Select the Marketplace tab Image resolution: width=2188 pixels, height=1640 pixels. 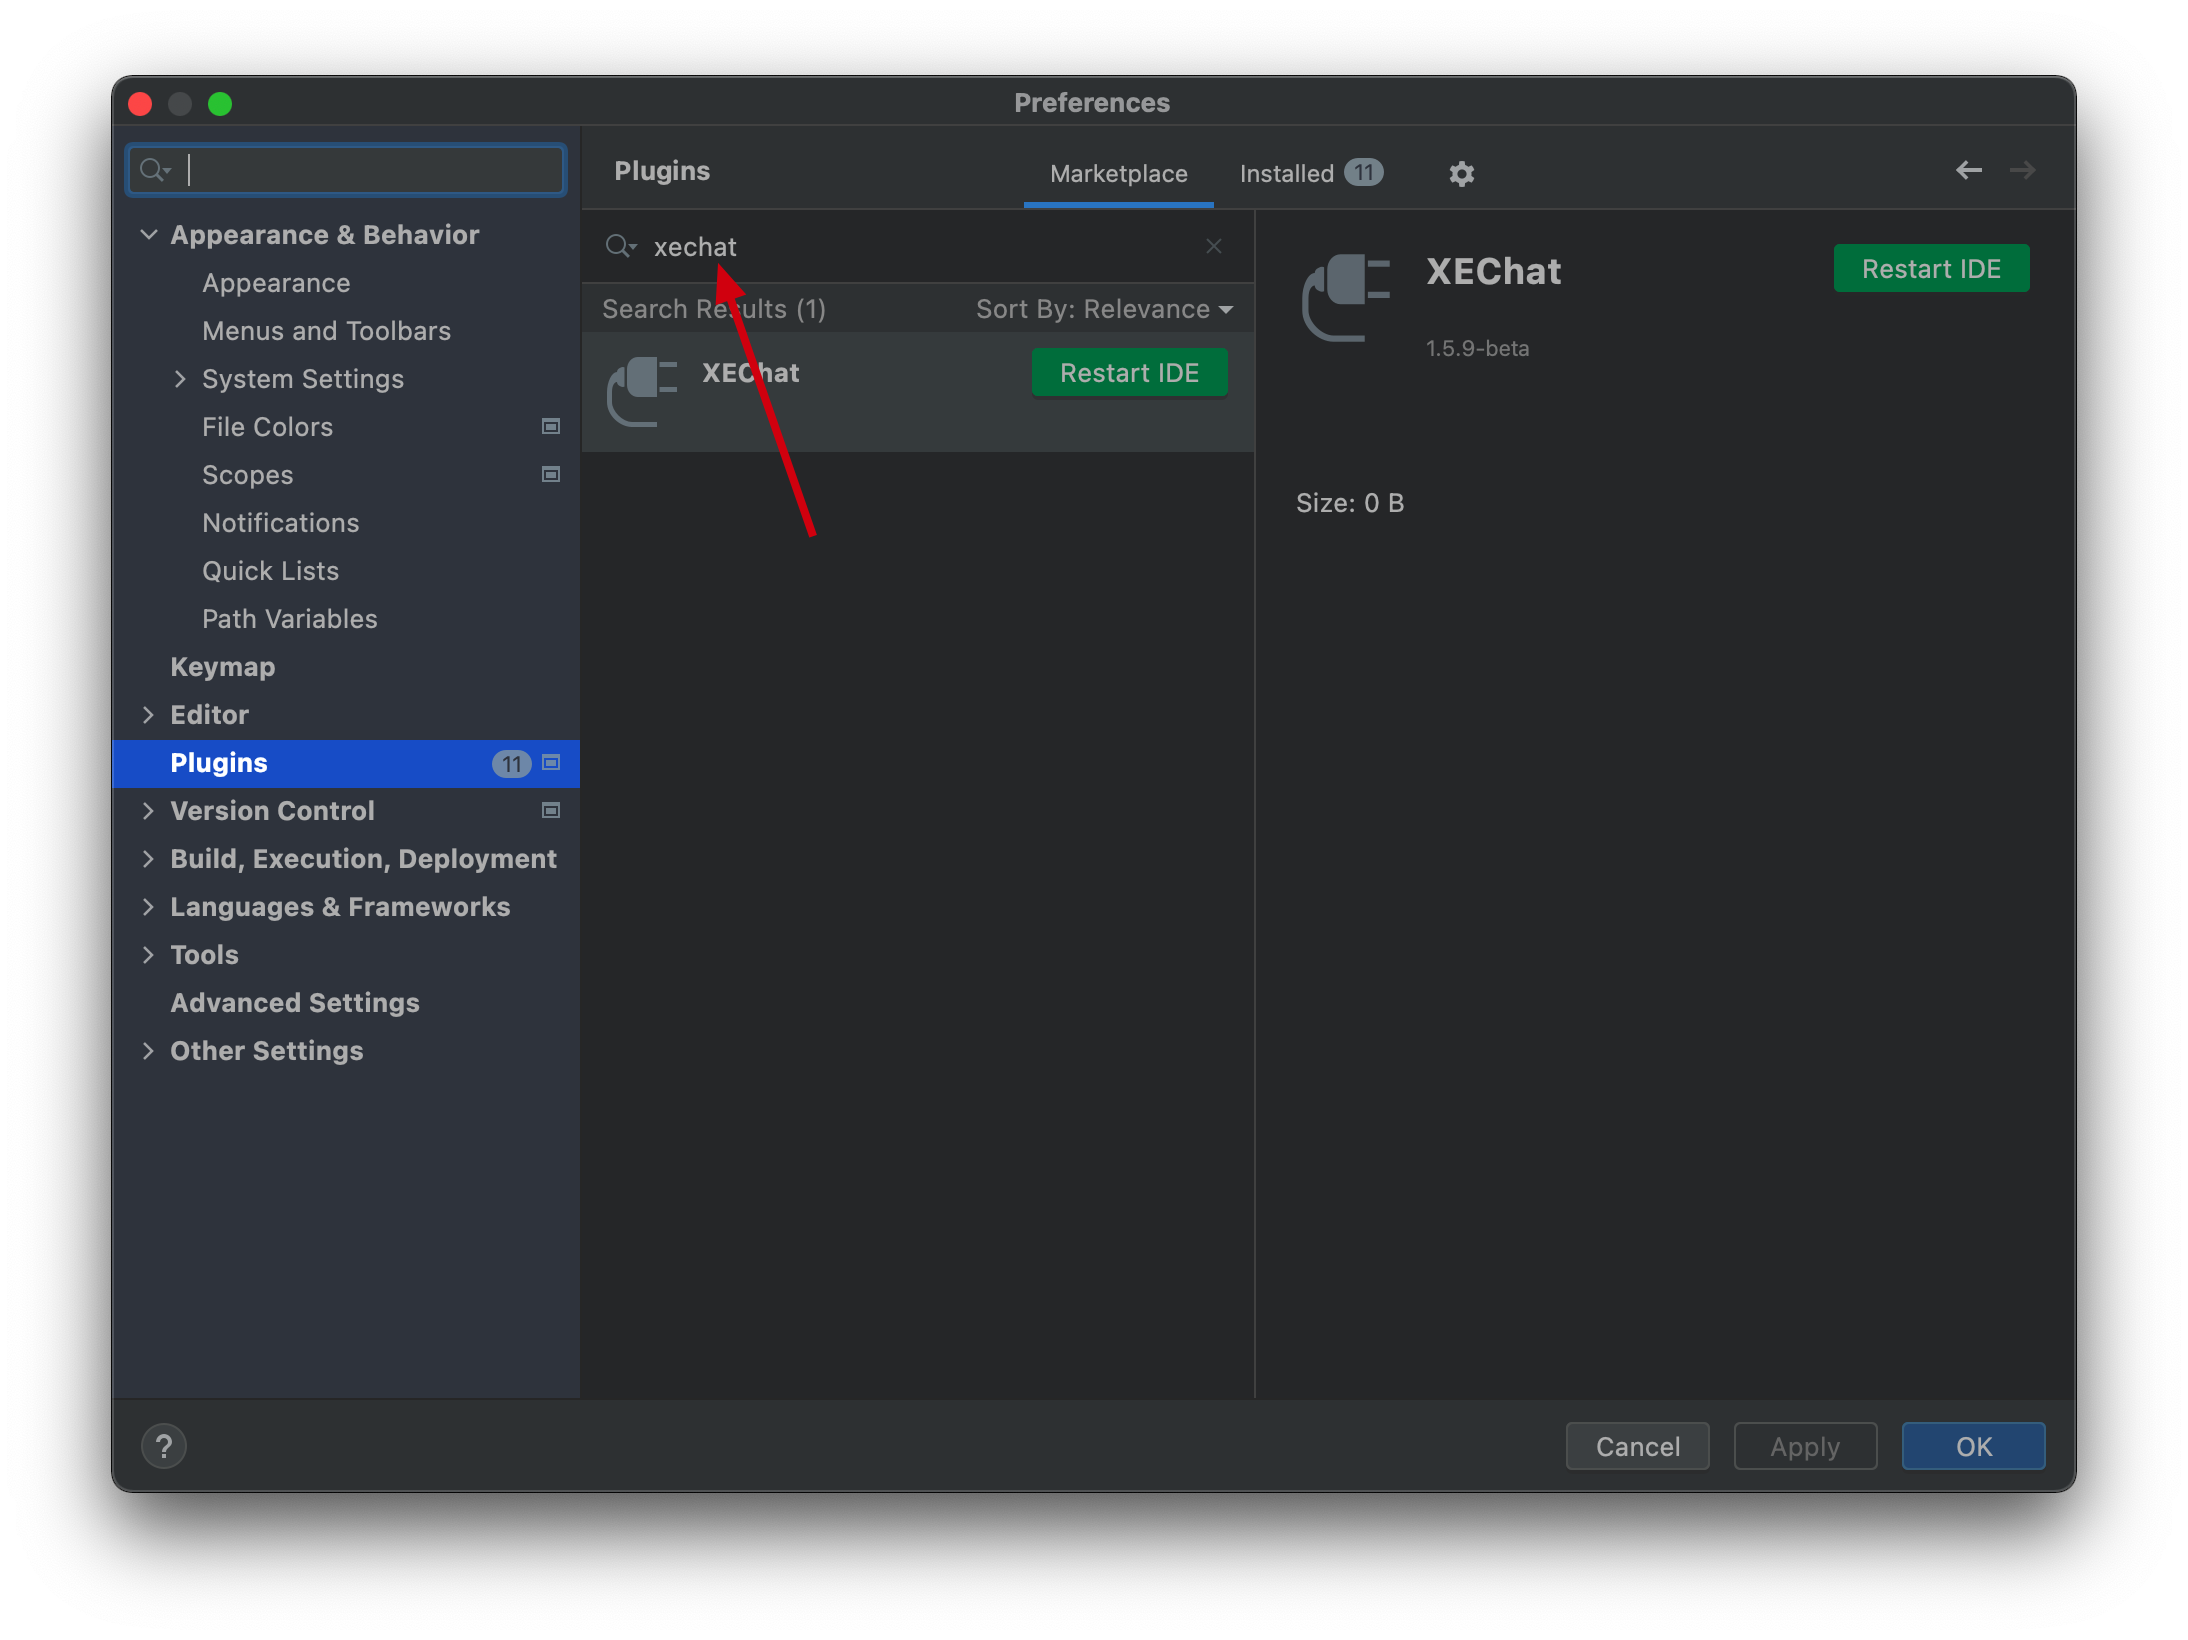(1118, 174)
